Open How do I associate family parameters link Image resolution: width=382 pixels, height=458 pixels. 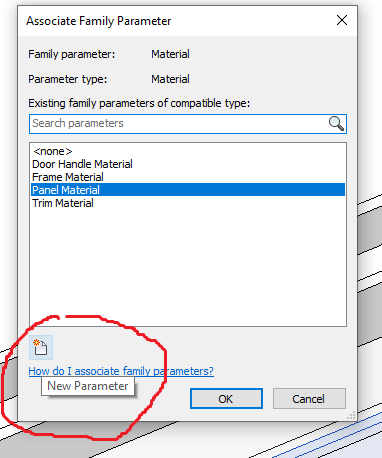click(121, 371)
